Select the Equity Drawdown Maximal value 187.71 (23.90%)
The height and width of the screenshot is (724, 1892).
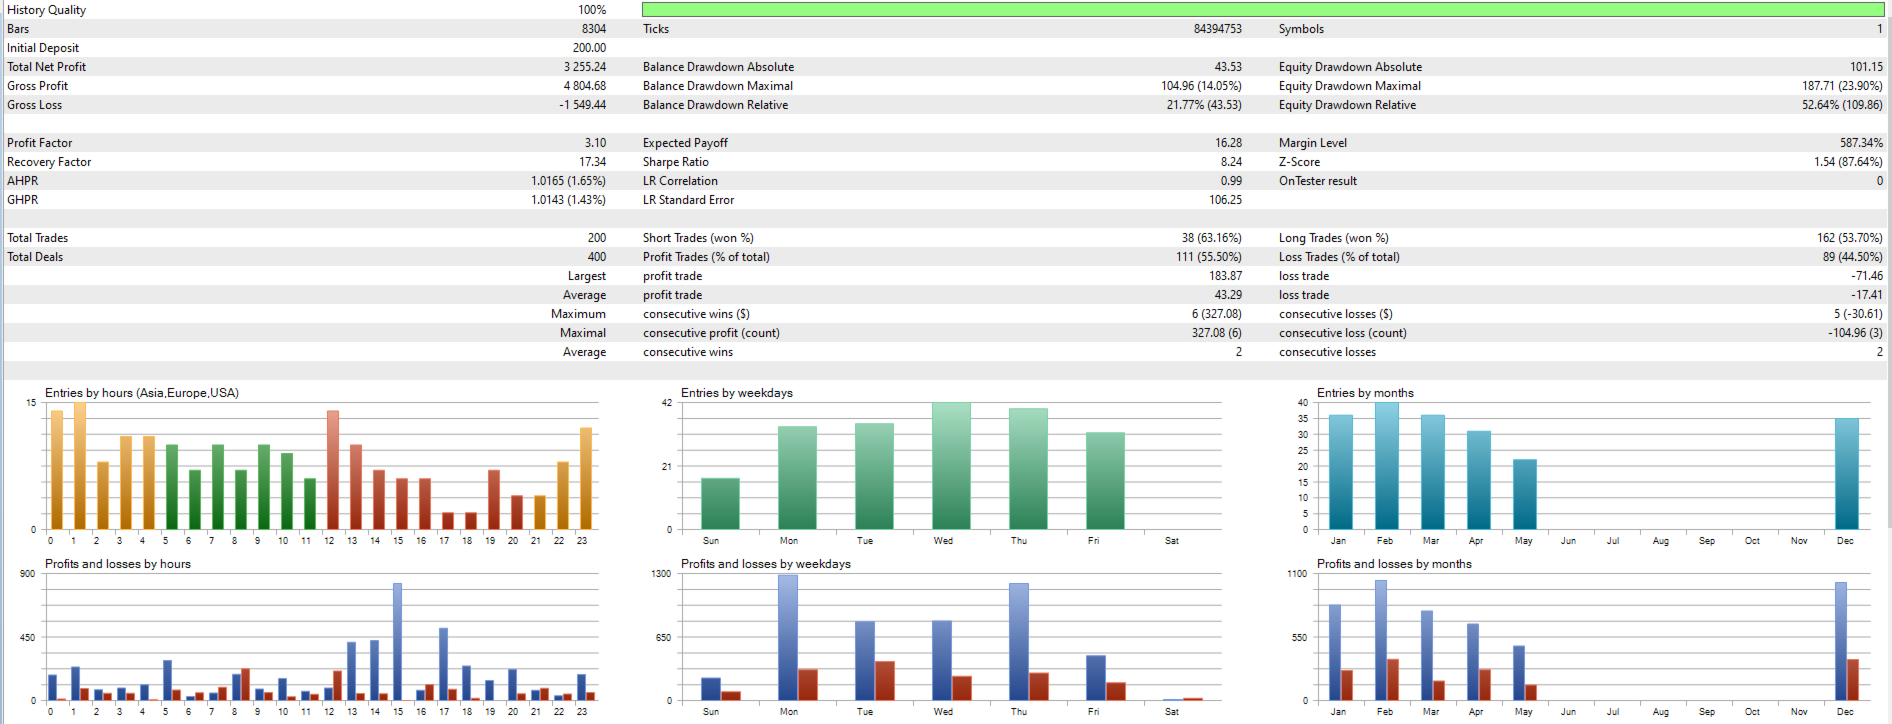pos(1842,86)
